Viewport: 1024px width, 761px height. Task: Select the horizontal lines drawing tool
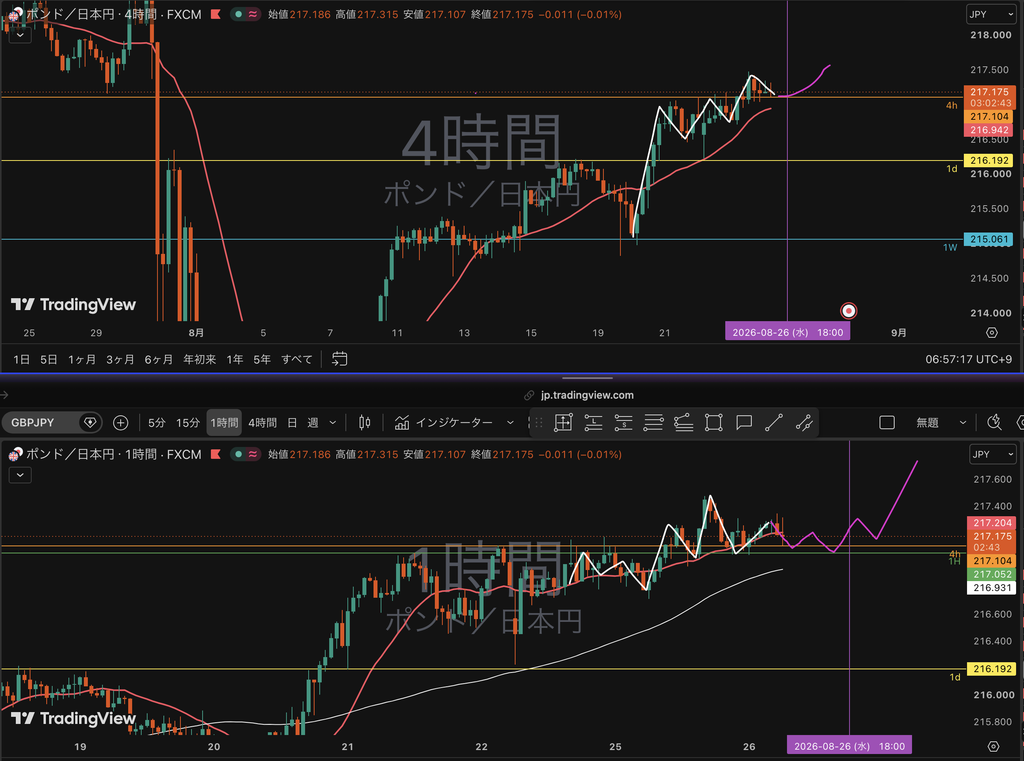coord(653,423)
